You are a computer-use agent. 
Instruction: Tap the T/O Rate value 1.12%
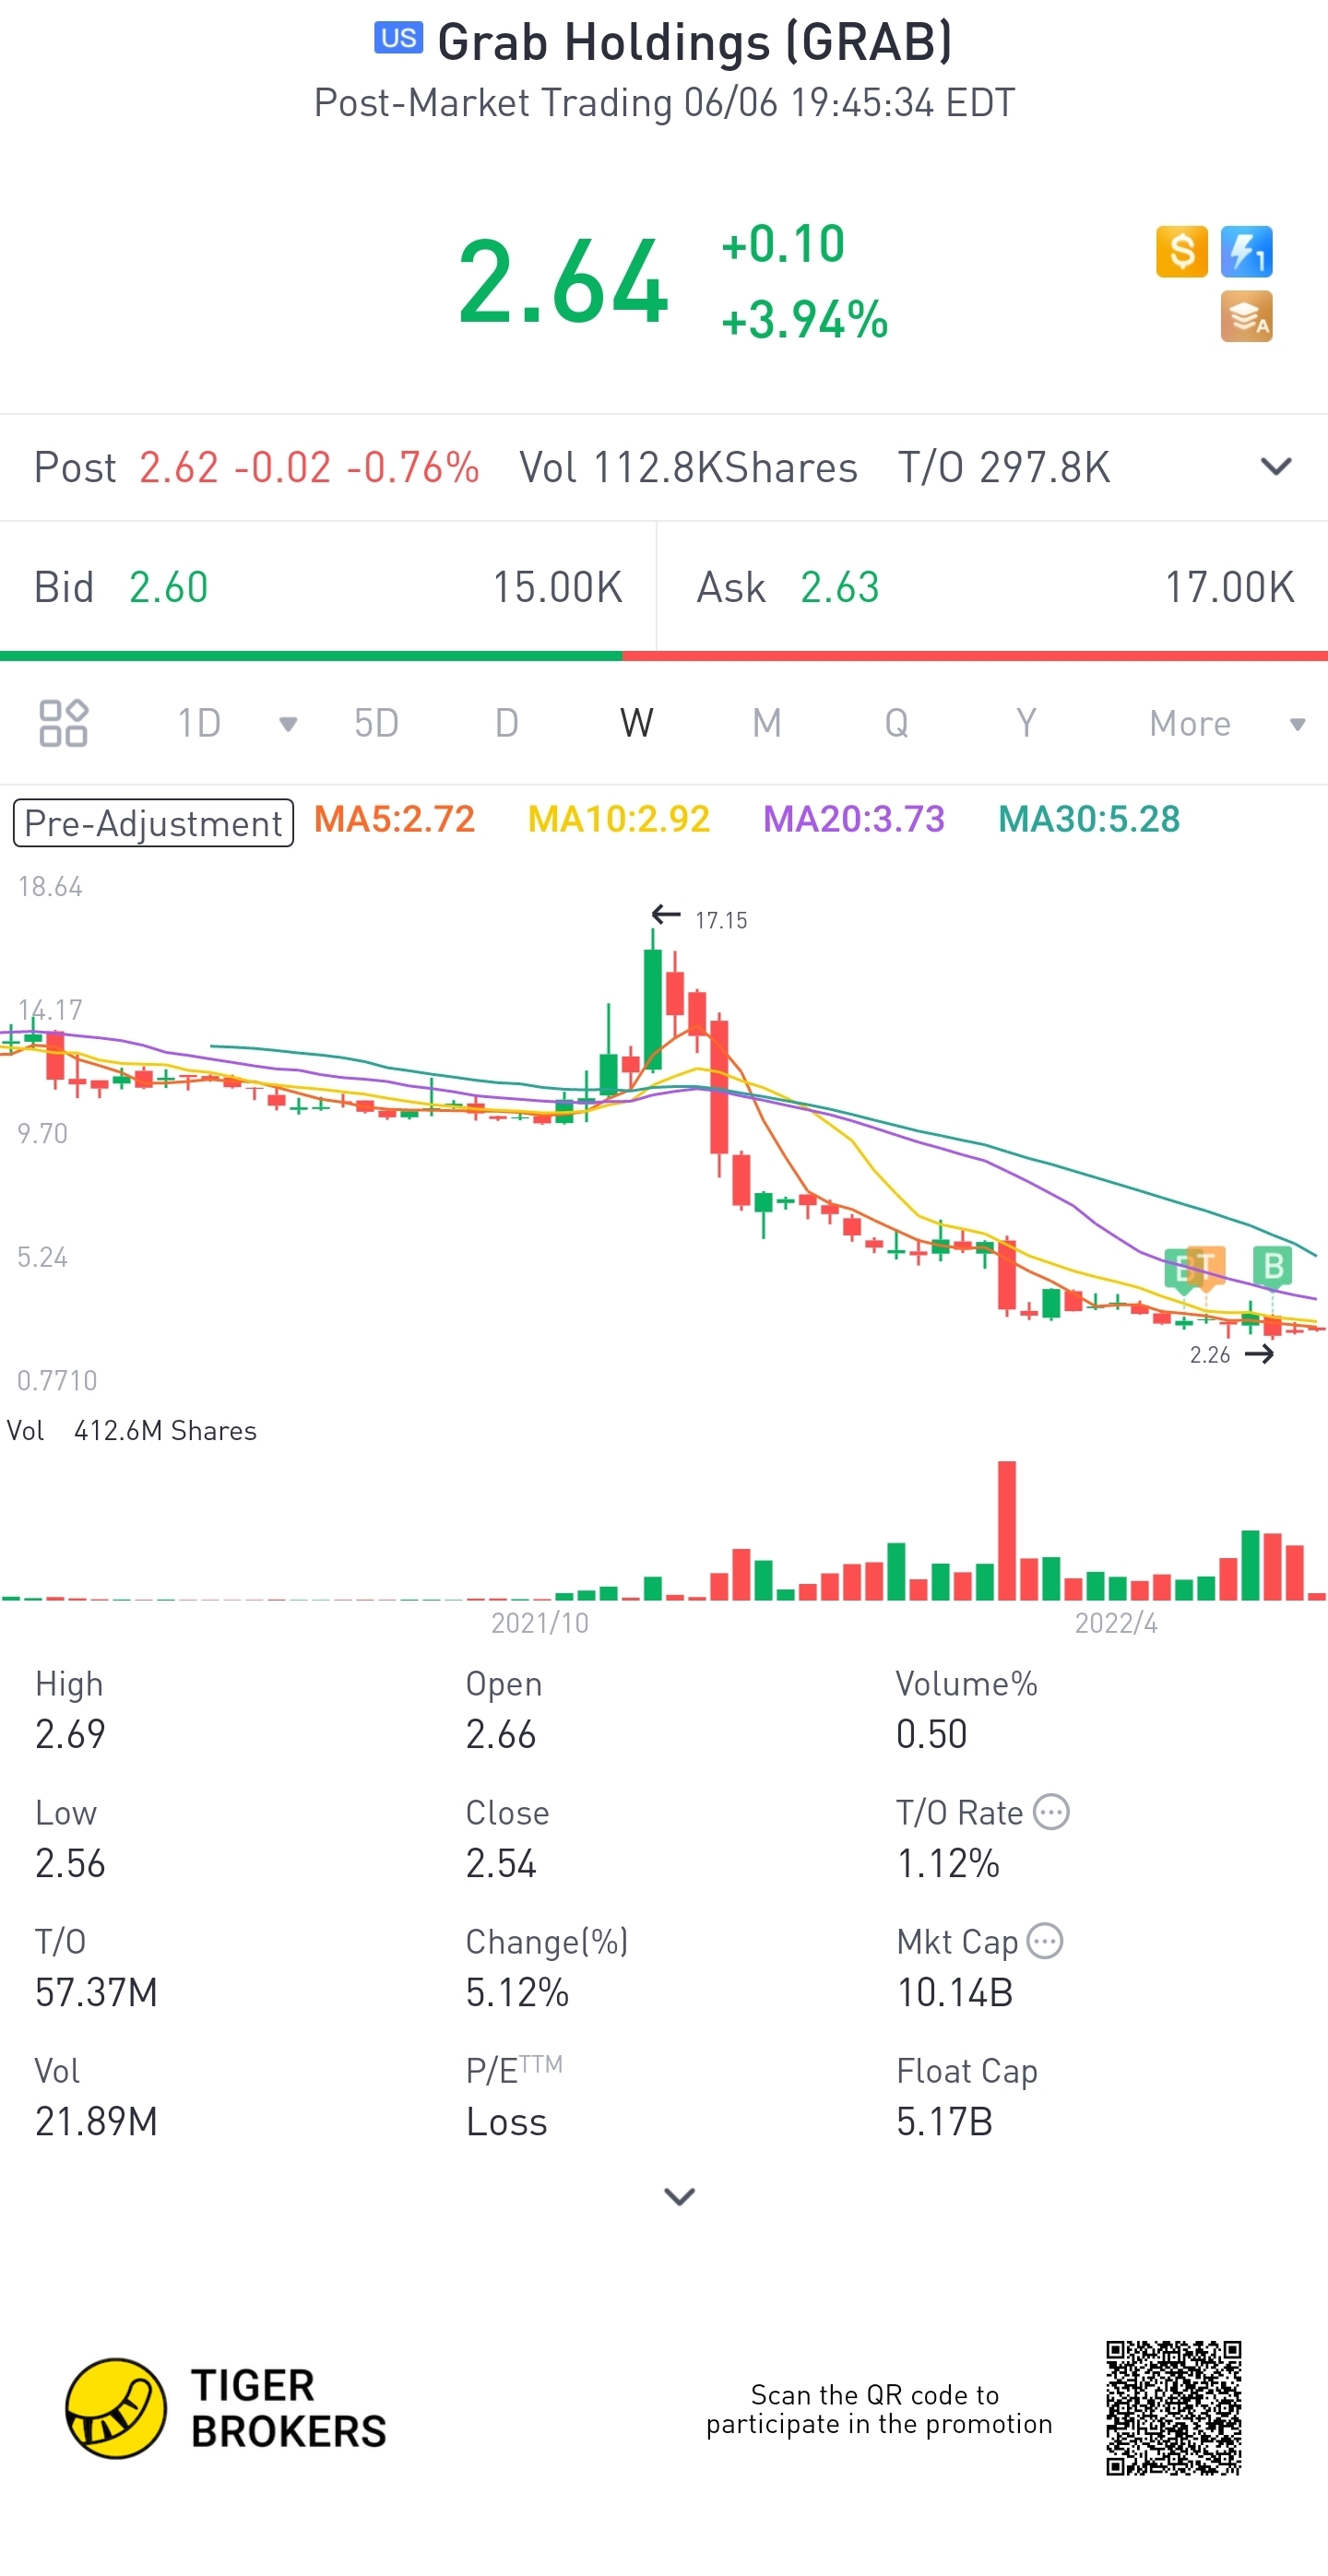tap(948, 1863)
